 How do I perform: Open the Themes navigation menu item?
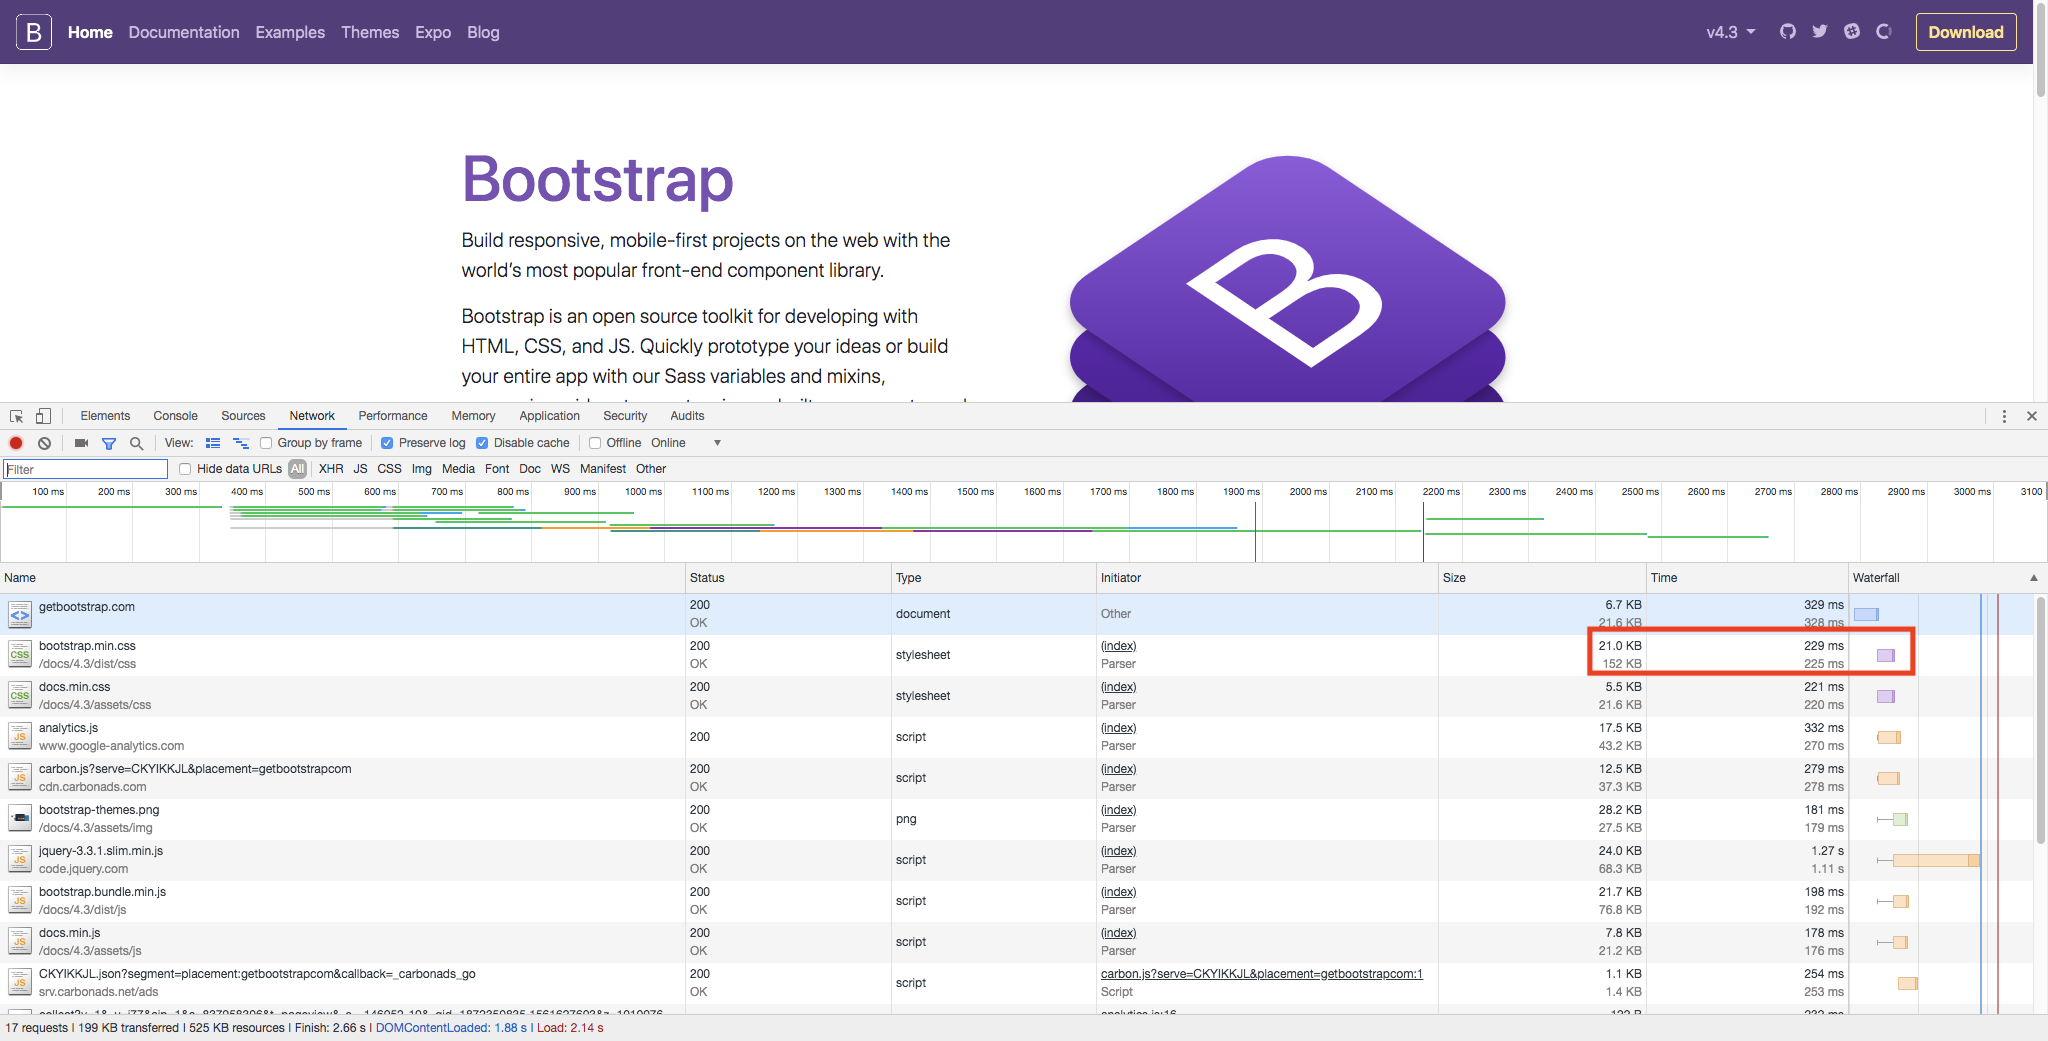pyautogui.click(x=370, y=31)
